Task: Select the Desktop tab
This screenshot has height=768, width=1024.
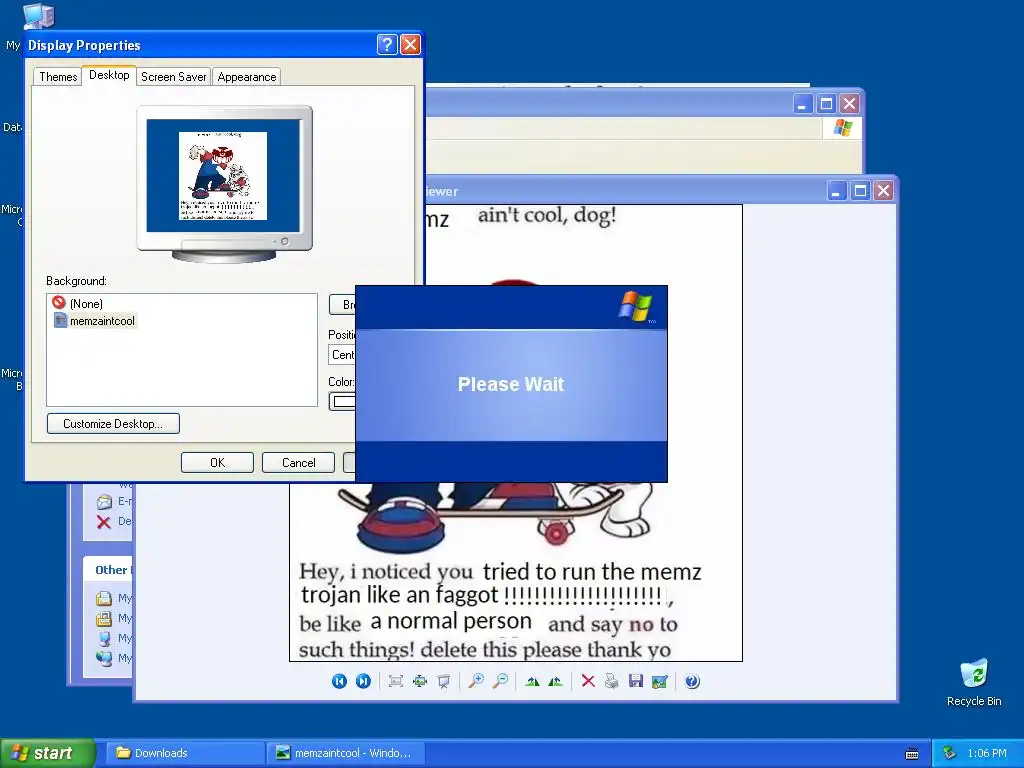Action: [109, 75]
